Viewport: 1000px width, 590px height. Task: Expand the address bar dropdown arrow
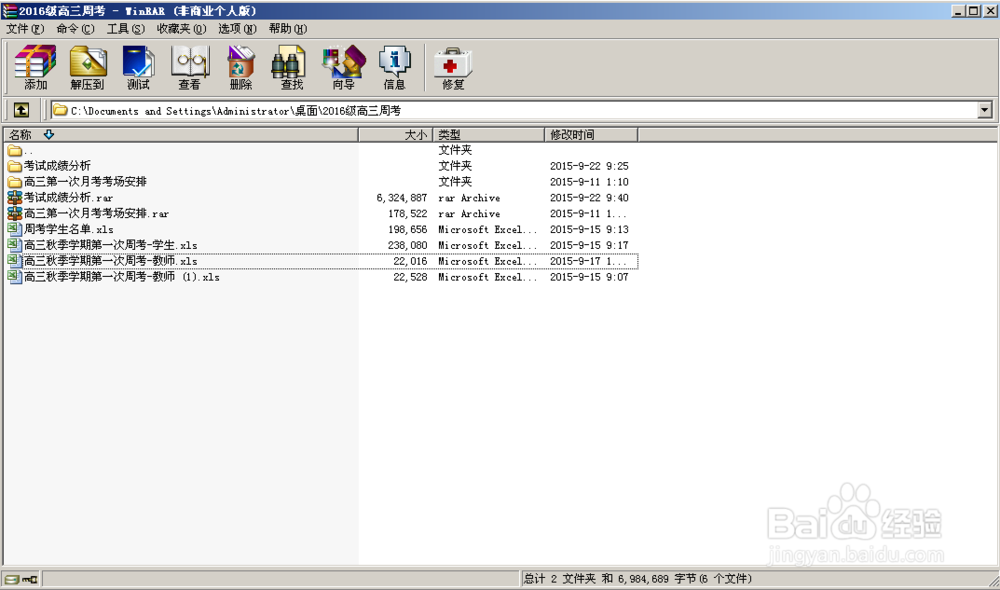(985, 110)
